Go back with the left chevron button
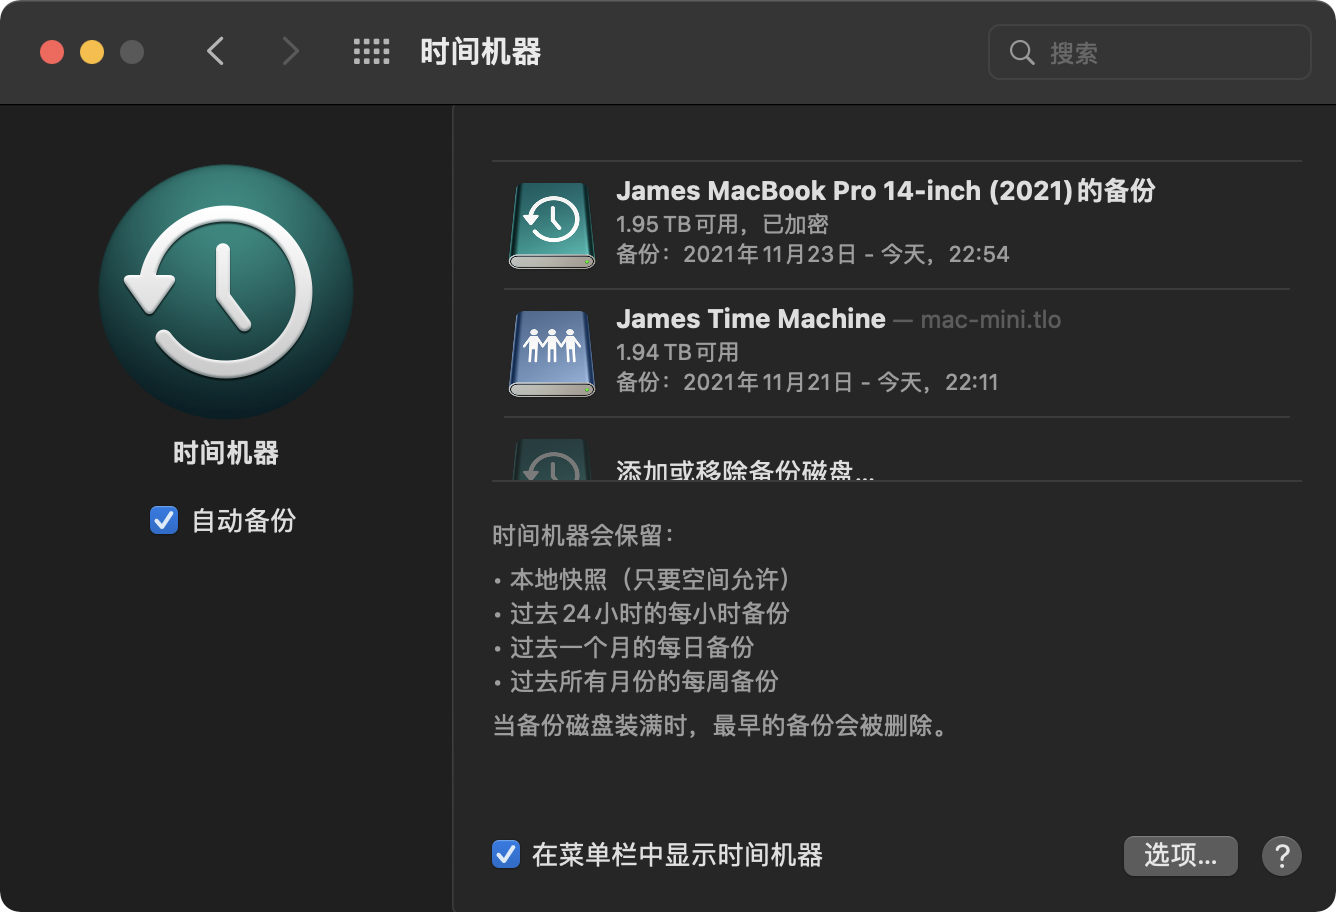 [215, 51]
